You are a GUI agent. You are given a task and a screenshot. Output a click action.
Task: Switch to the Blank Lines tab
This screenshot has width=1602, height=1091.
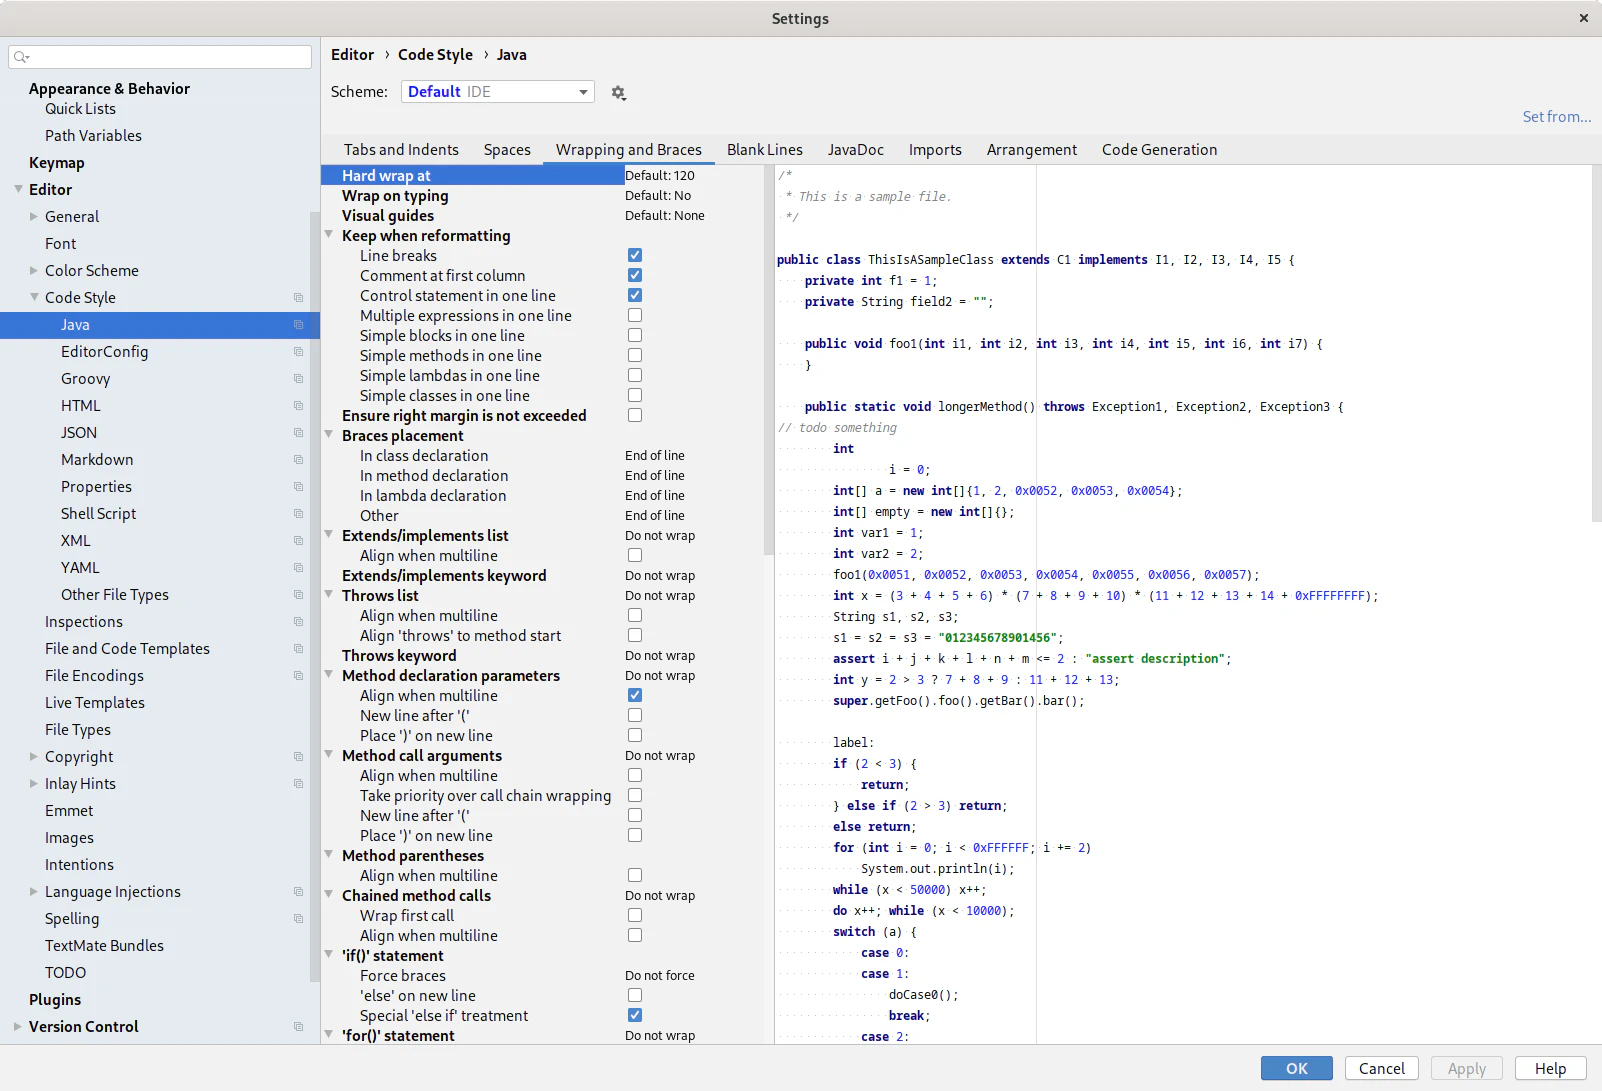pyautogui.click(x=764, y=150)
